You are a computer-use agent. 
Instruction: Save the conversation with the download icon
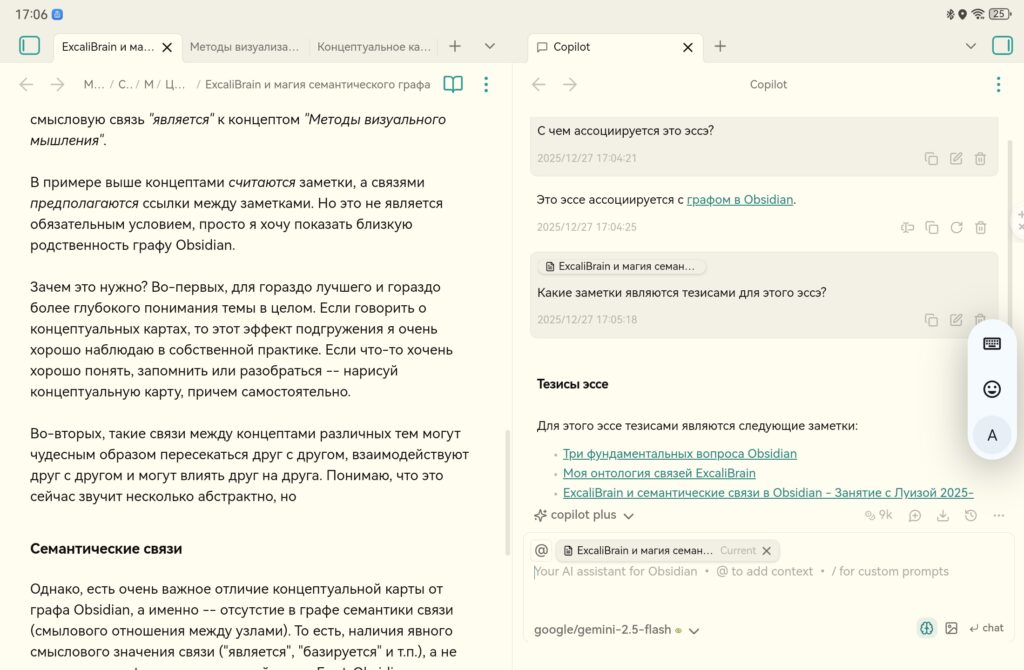coord(943,514)
